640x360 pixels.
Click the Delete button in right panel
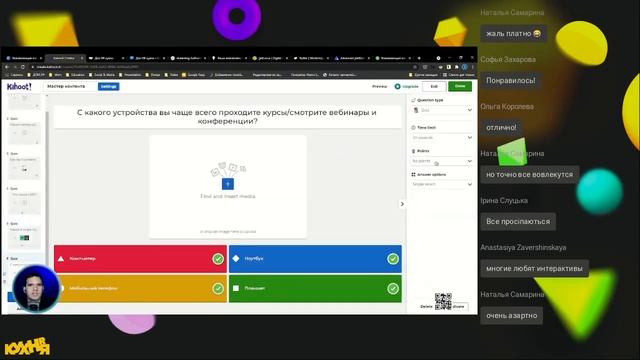click(426, 307)
